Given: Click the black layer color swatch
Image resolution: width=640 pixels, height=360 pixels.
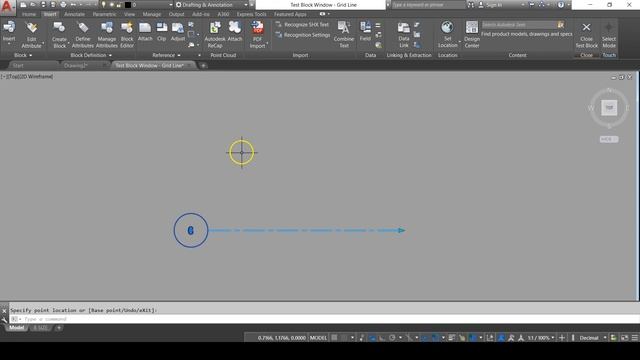Looking at the screenshot, I should pos(128,5).
